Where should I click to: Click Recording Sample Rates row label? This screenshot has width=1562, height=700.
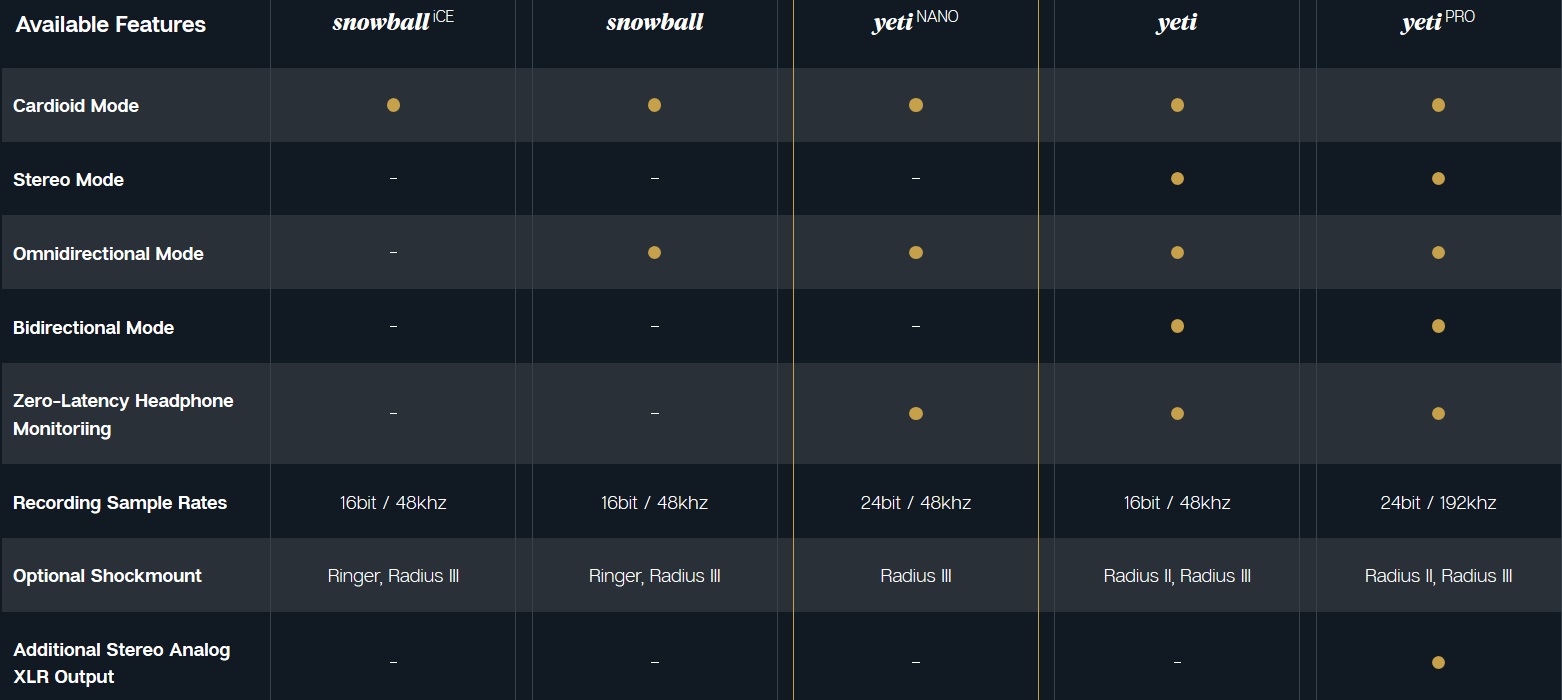point(120,503)
